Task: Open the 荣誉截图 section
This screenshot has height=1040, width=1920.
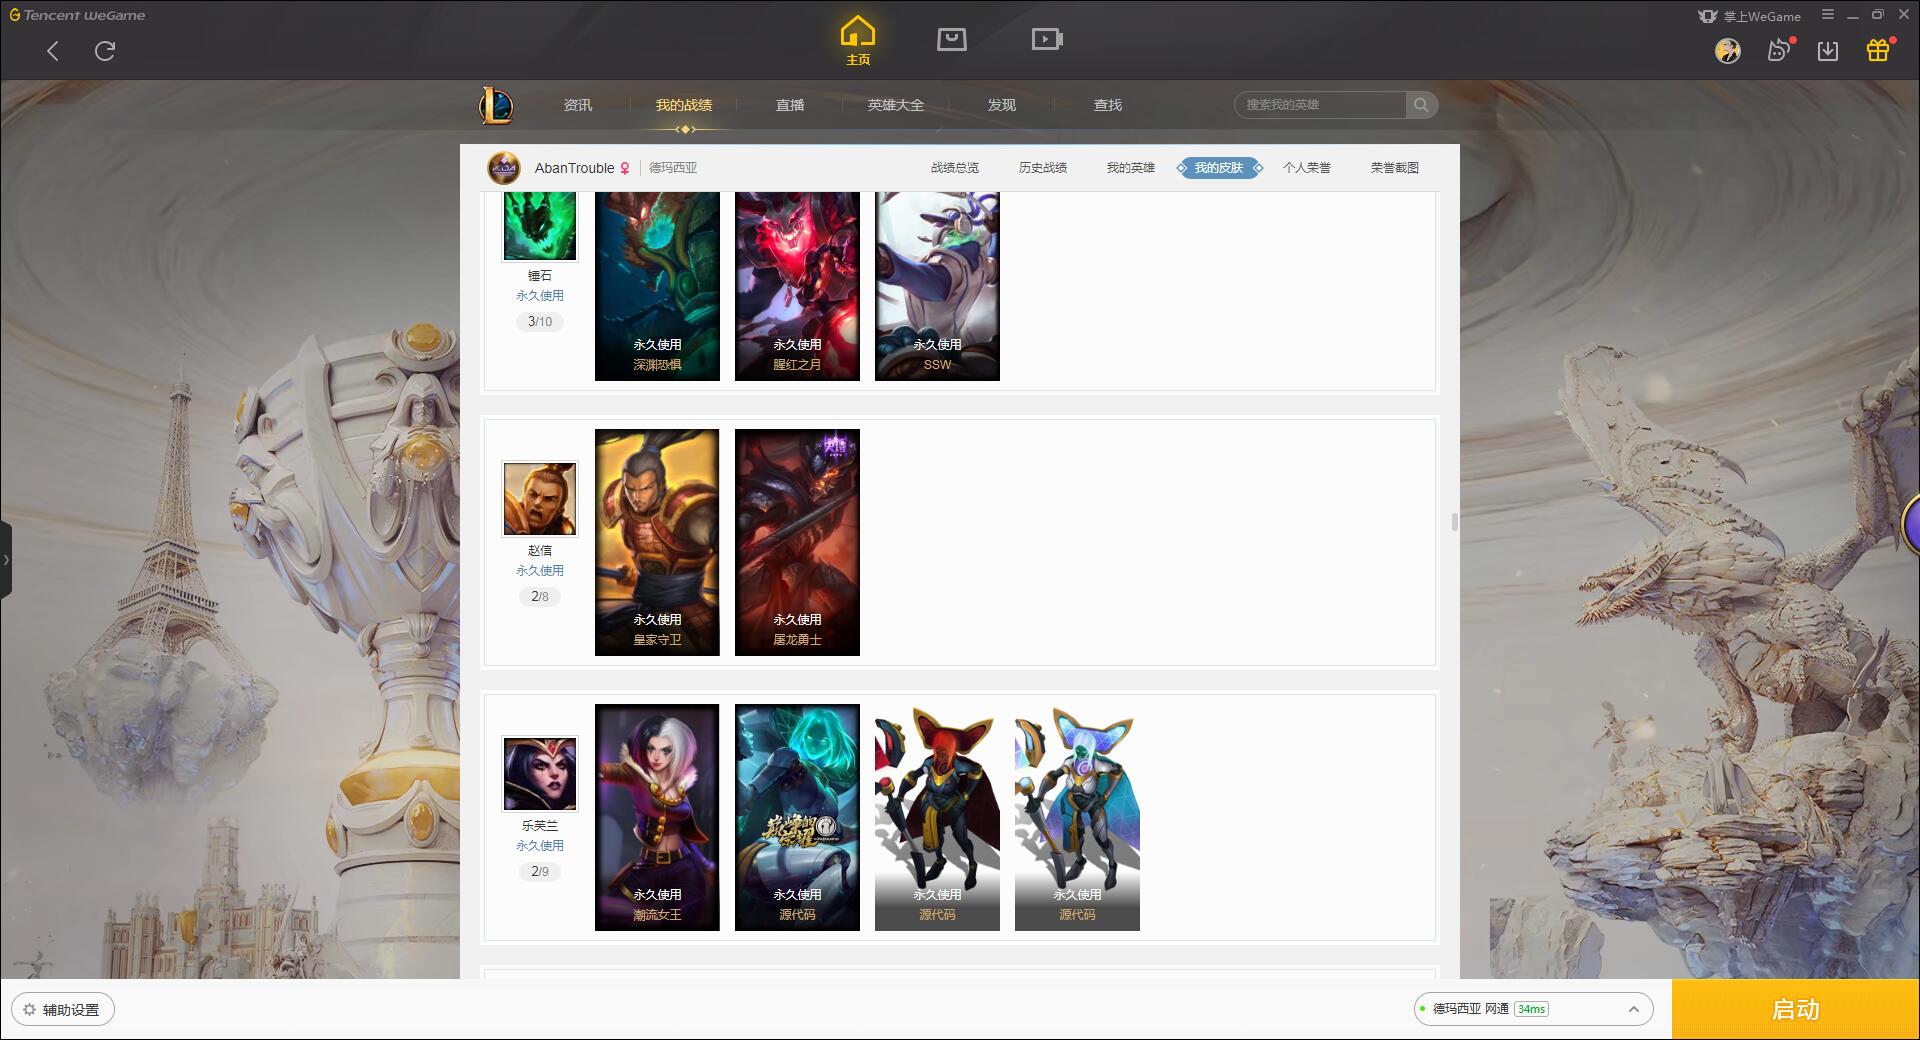Action: [x=1395, y=168]
